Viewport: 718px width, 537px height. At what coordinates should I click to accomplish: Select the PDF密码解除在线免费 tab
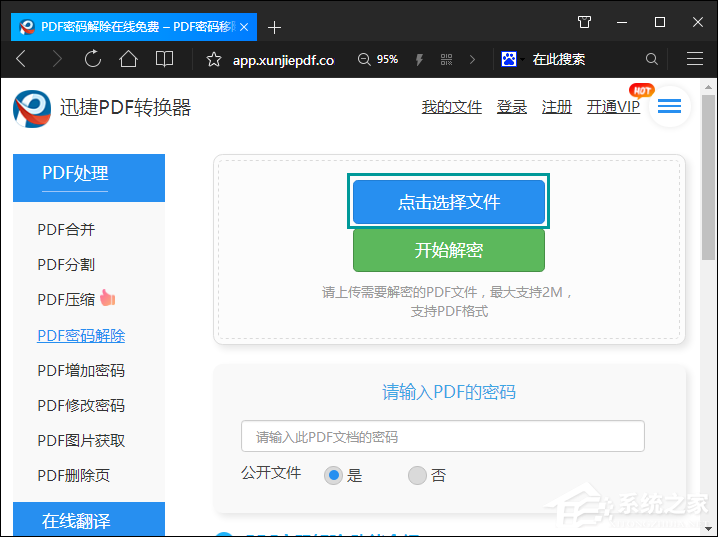tap(134, 27)
